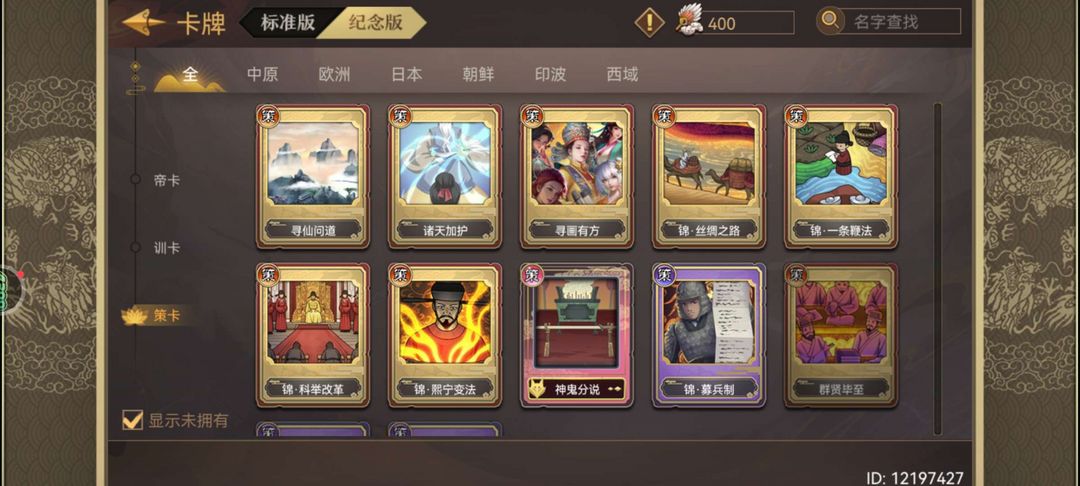The image size is (1080, 486).
Task: Choose the 帝卡 category
Action: 167,180
